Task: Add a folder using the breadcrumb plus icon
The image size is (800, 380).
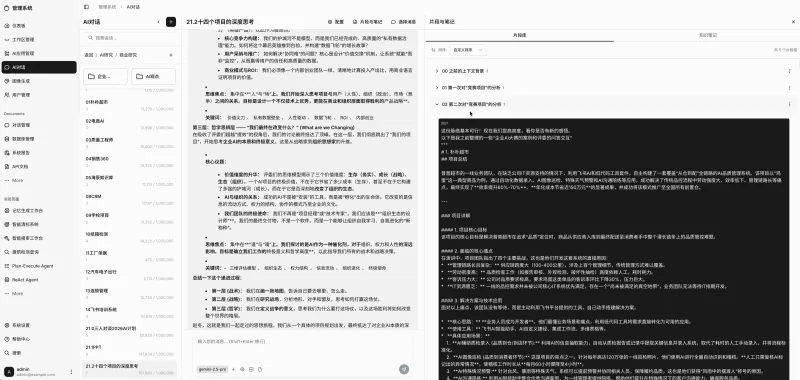Action: 170,55
